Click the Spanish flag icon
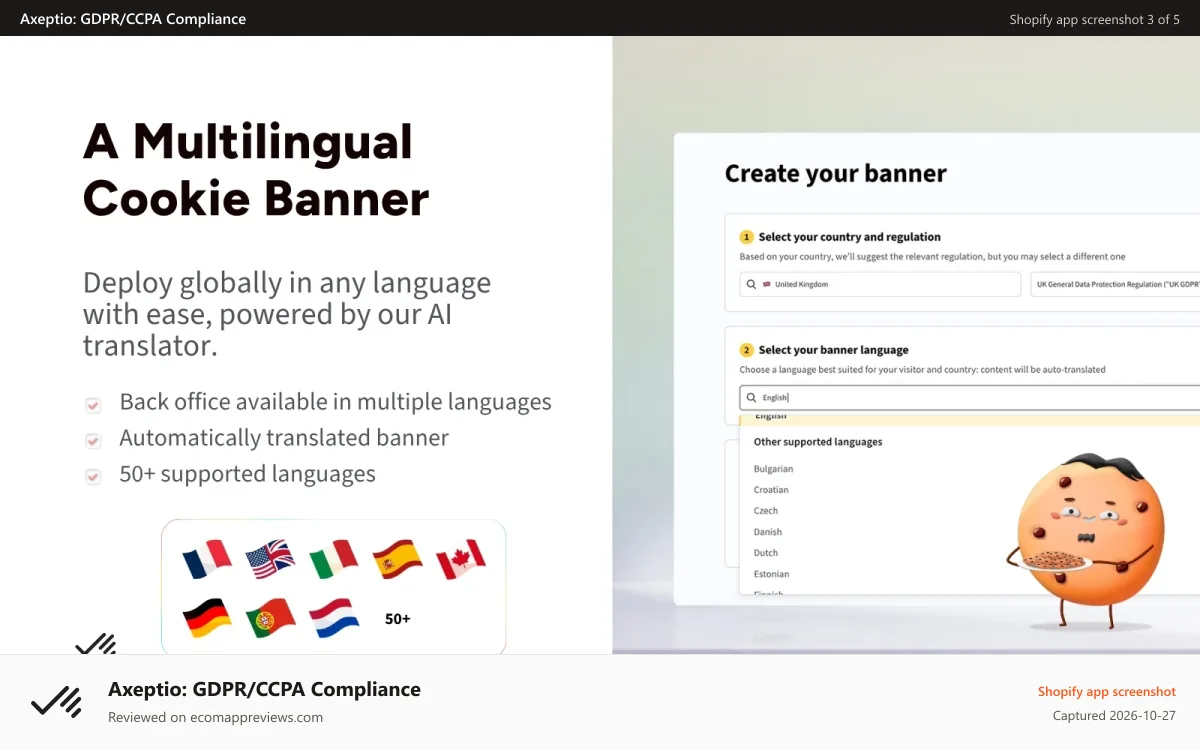This screenshot has height=750, width=1200. 397,559
